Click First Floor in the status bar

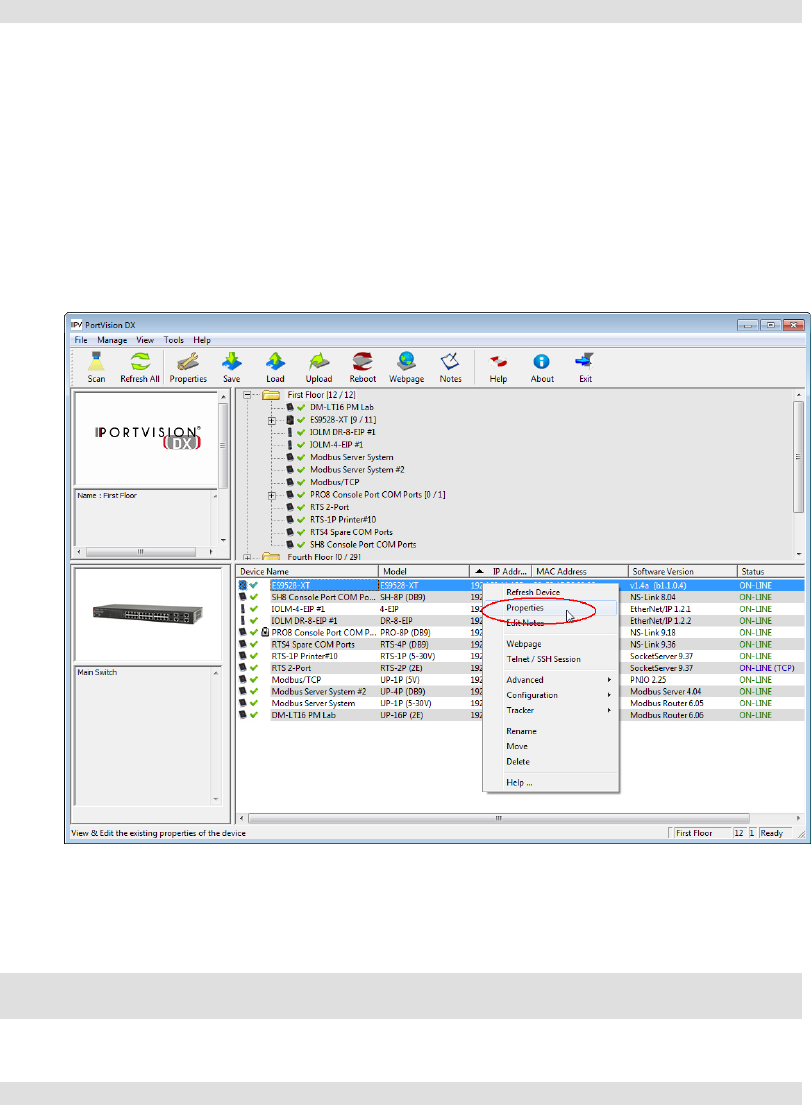(x=694, y=833)
